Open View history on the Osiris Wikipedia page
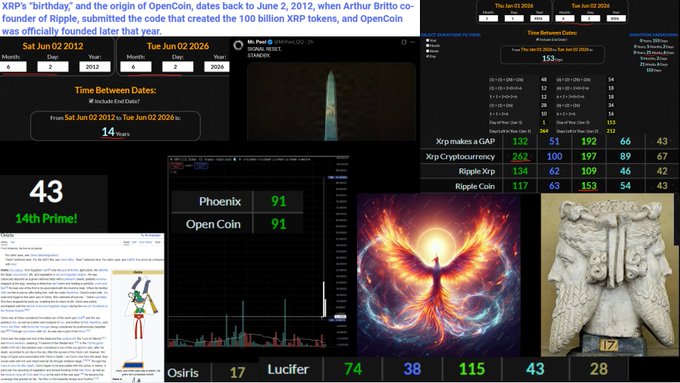The image size is (680, 383). click(x=146, y=242)
